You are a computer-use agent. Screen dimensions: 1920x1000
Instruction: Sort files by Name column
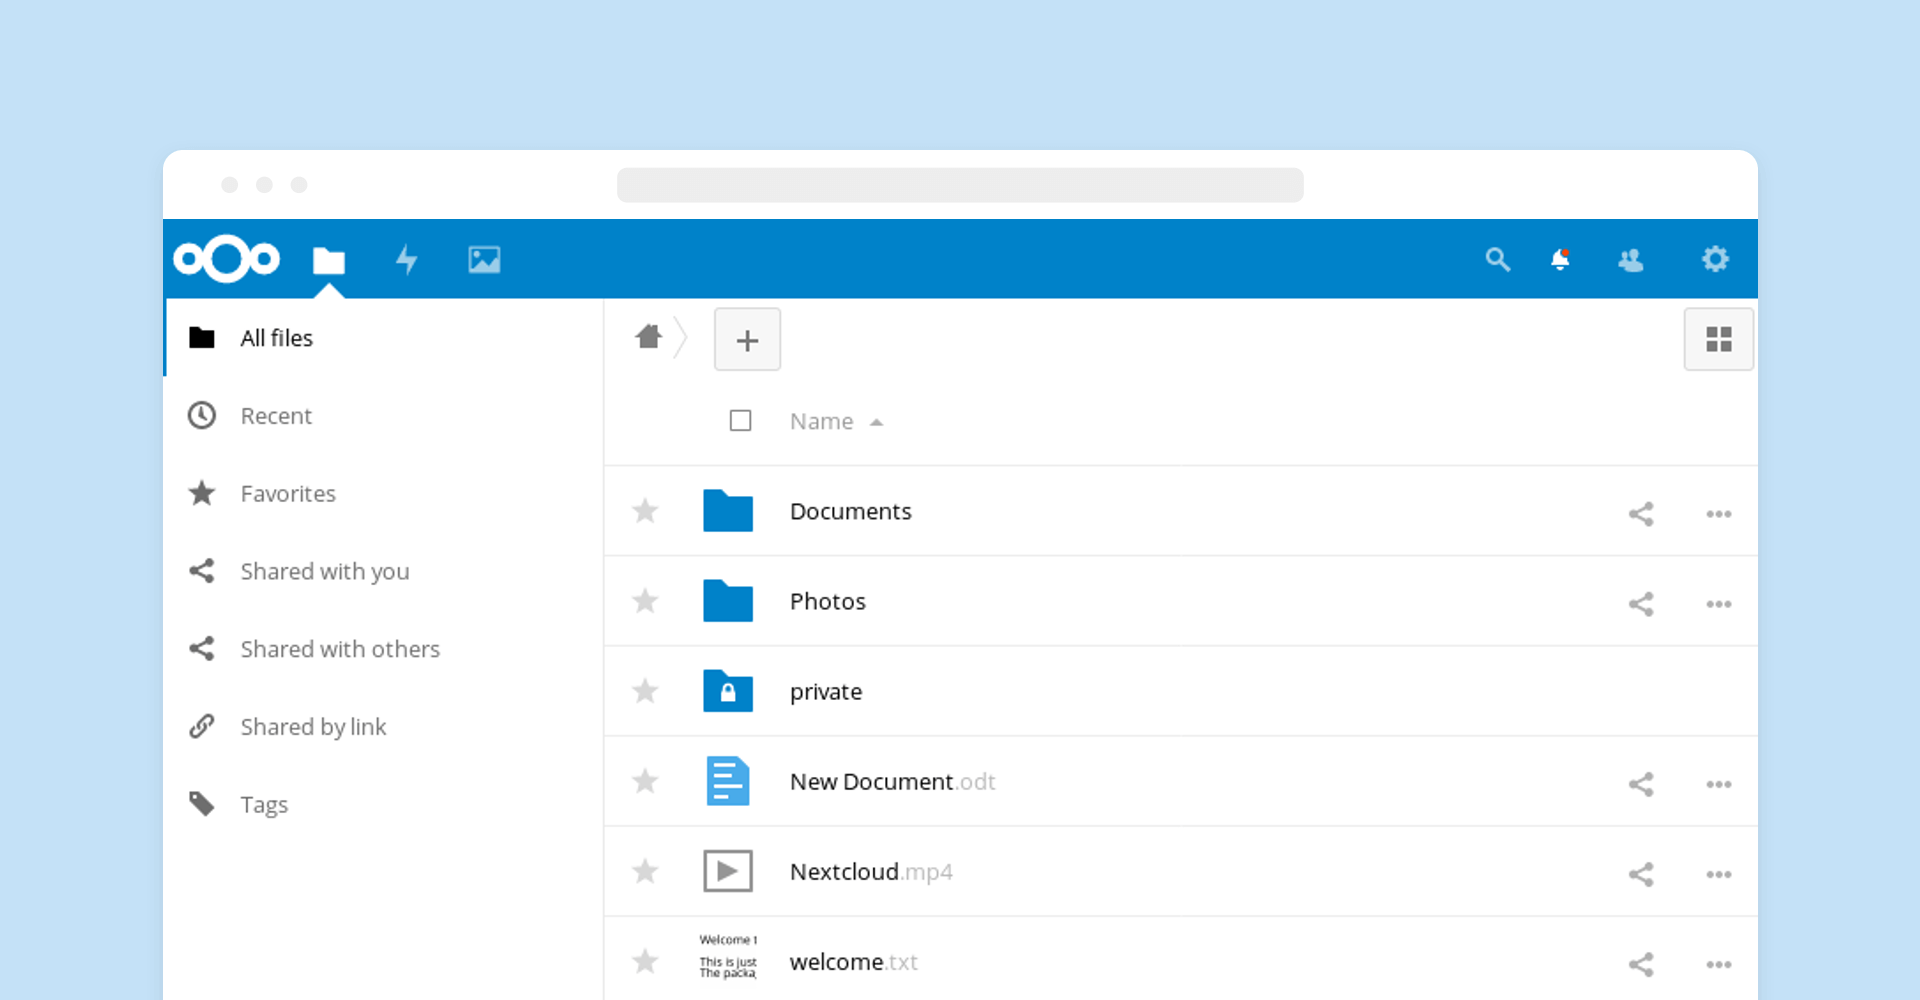(822, 422)
